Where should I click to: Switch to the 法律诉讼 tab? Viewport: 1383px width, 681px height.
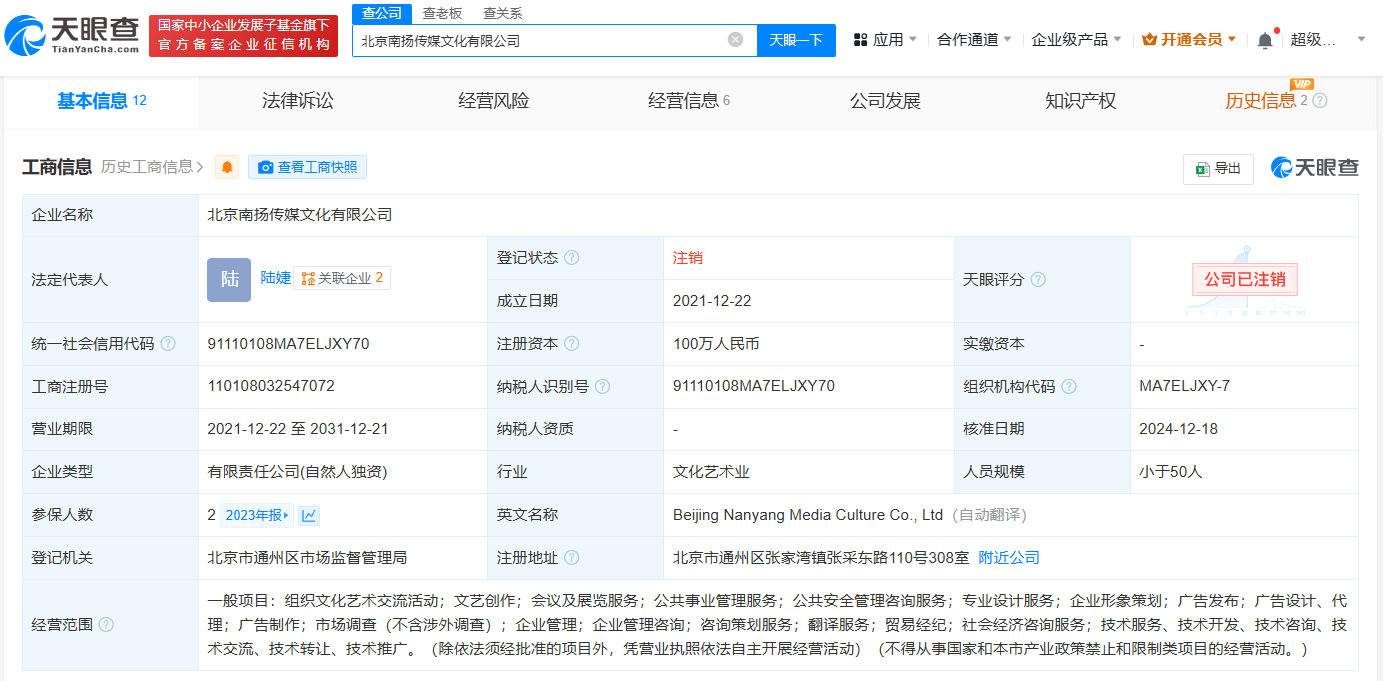pyautogui.click(x=297, y=100)
